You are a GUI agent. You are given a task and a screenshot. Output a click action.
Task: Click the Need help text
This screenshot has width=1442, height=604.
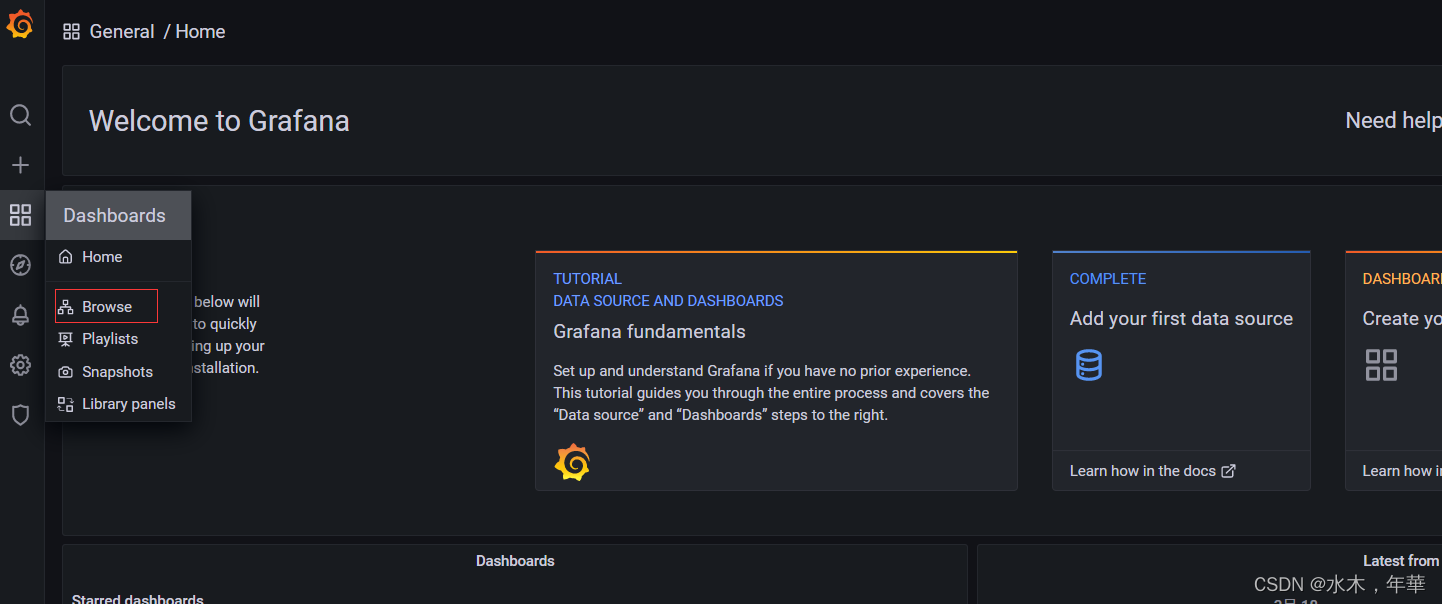click(x=1393, y=121)
